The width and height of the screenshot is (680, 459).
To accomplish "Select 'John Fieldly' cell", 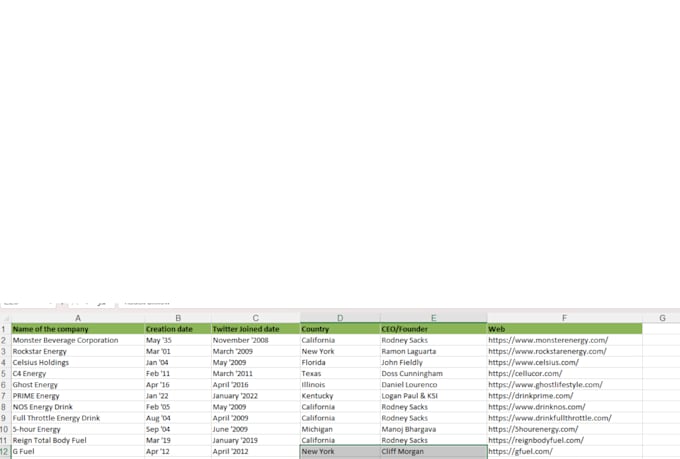I will pyautogui.click(x=434, y=362).
